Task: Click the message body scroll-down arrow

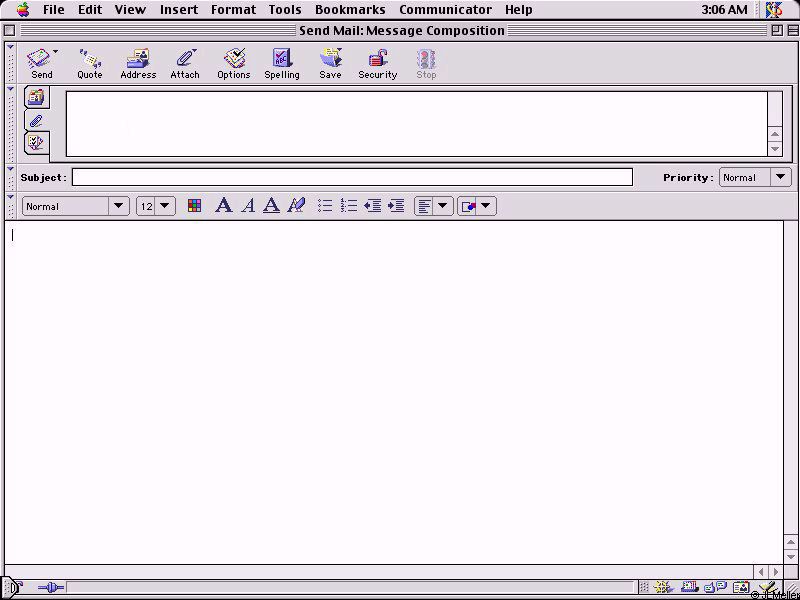Action: point(791,557)
